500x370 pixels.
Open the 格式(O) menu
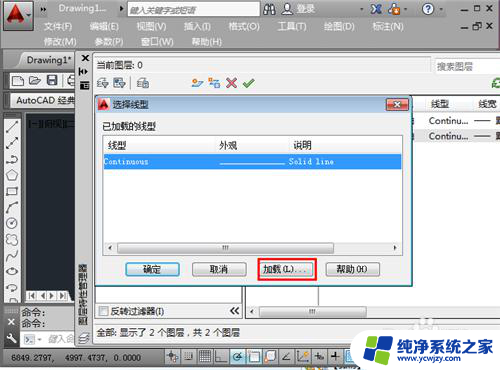(244, 26)
